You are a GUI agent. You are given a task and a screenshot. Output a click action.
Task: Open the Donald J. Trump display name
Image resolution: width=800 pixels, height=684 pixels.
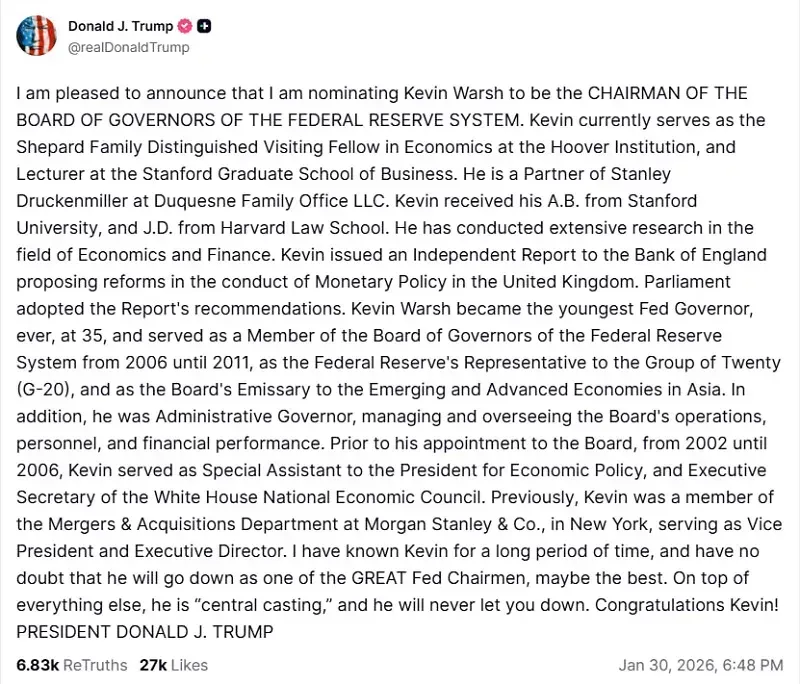(x=120, y=26)
